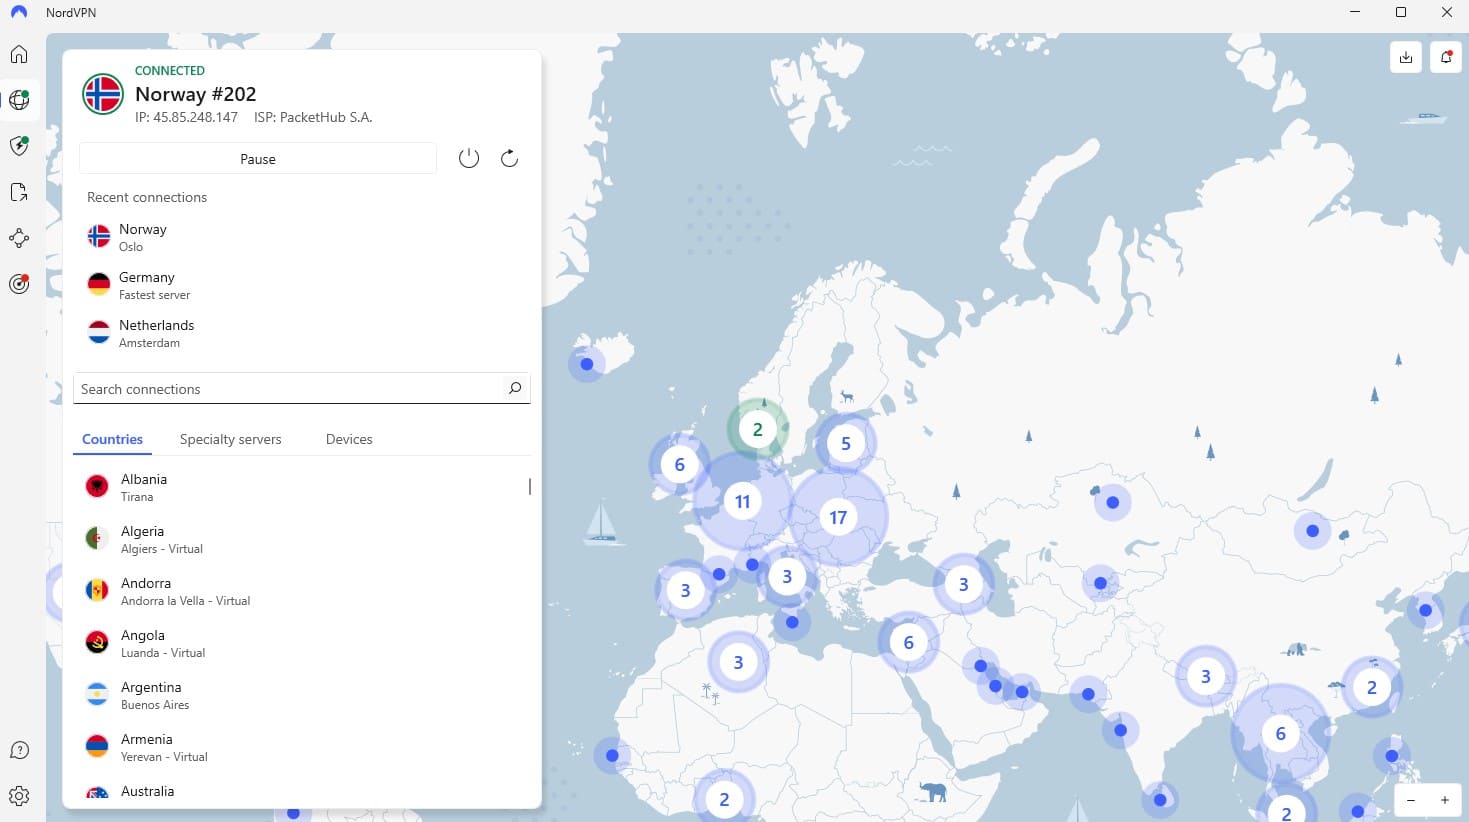Click map cluster marker 11
The image size is (1469, 822).
tap(742, 501)
